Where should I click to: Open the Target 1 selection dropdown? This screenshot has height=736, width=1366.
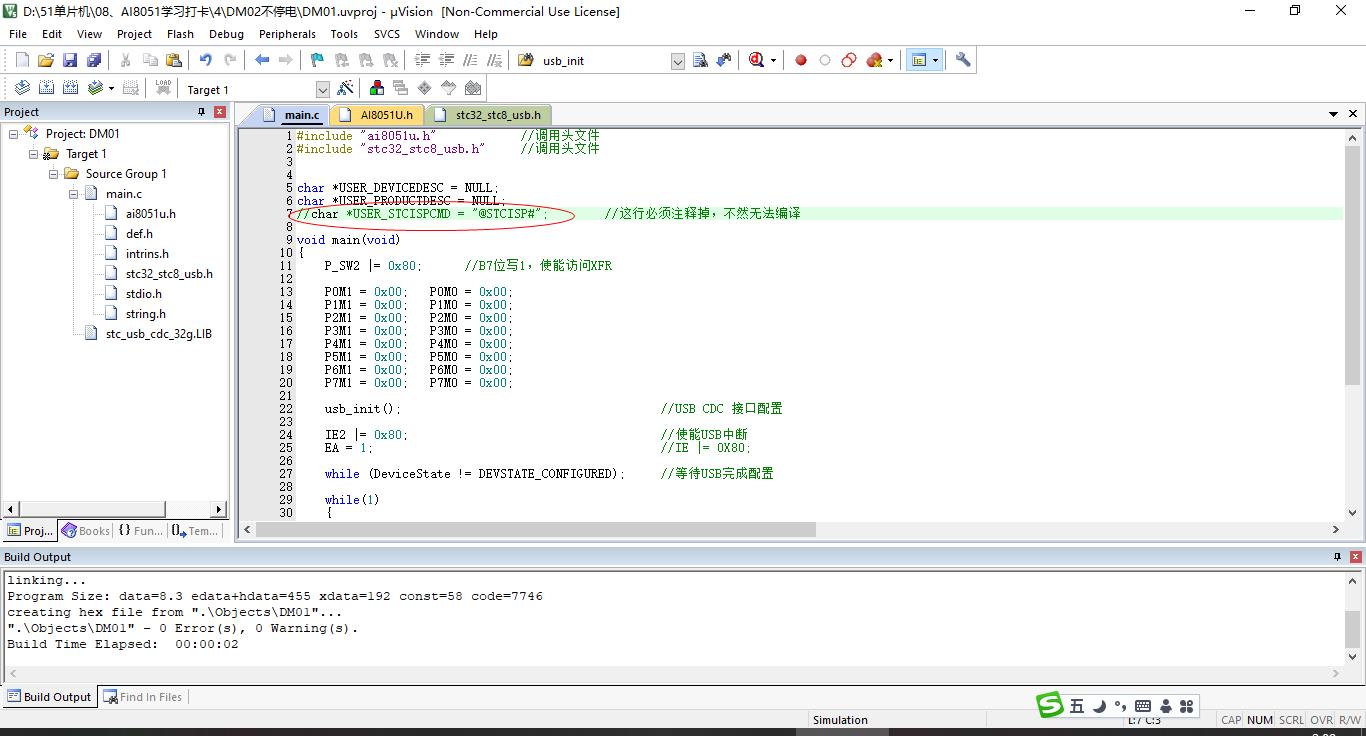[x=322, y=89]
